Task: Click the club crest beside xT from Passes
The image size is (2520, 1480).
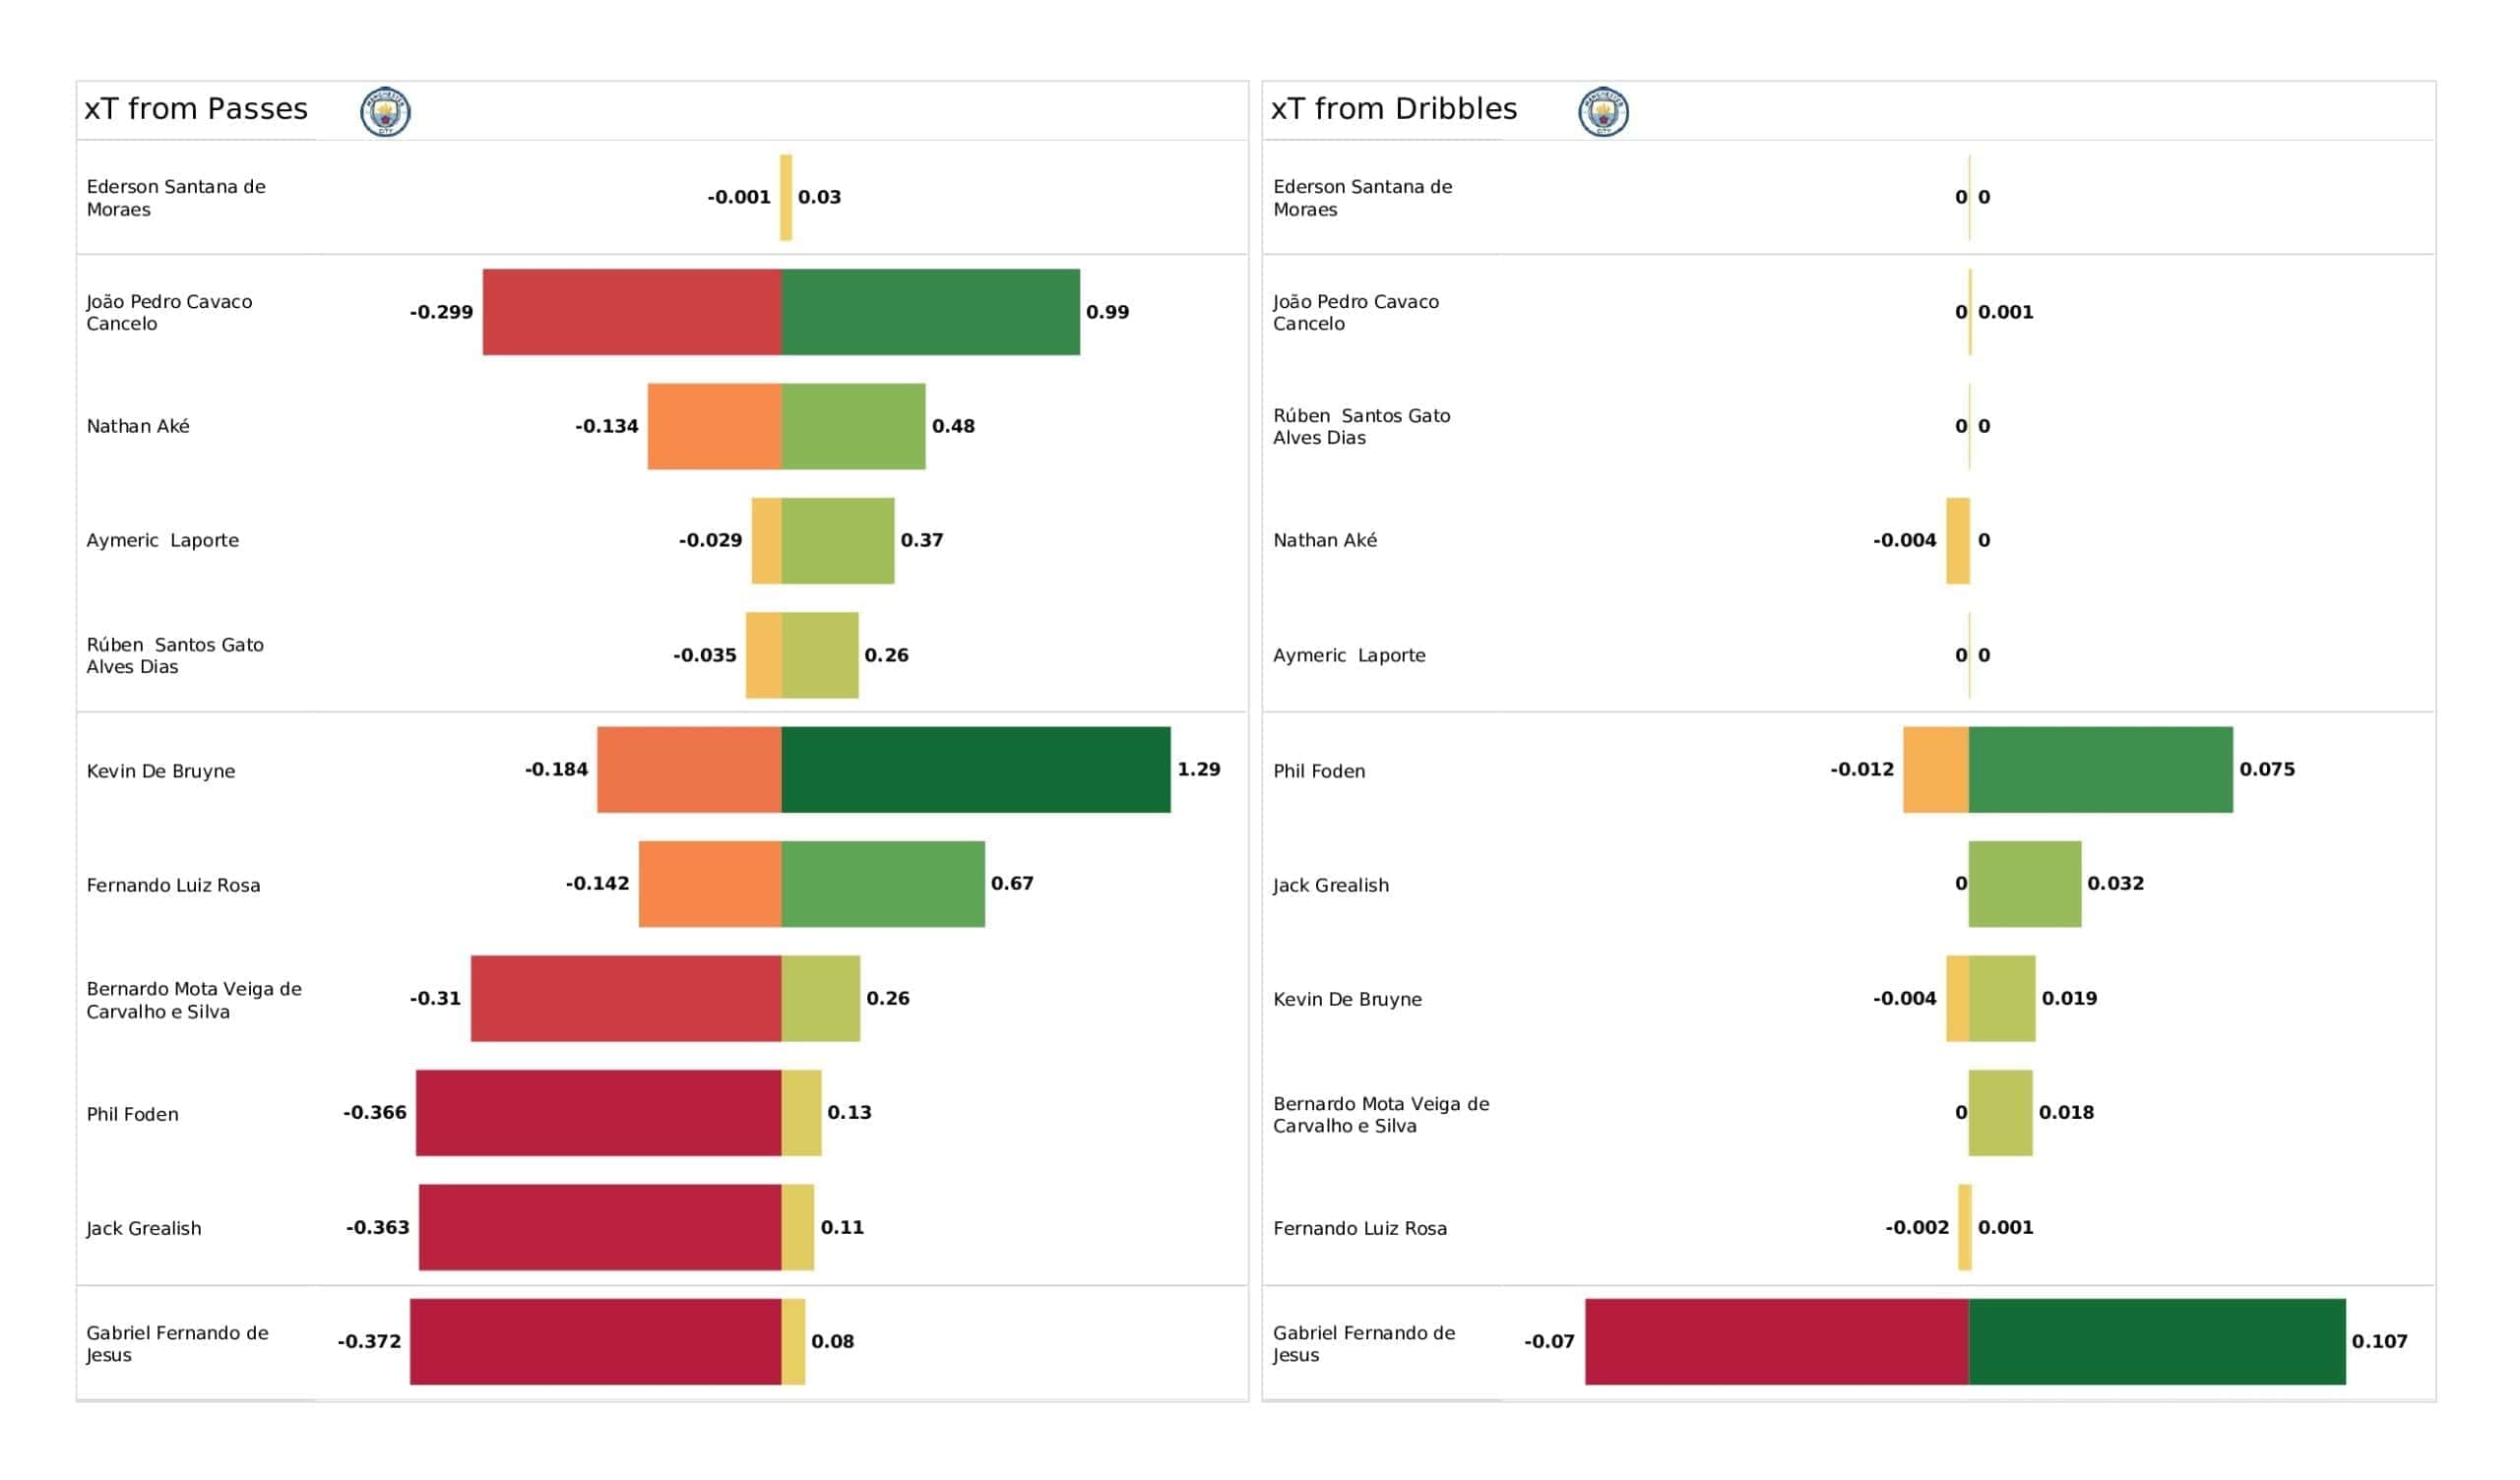Action: (x=385, y=111)
